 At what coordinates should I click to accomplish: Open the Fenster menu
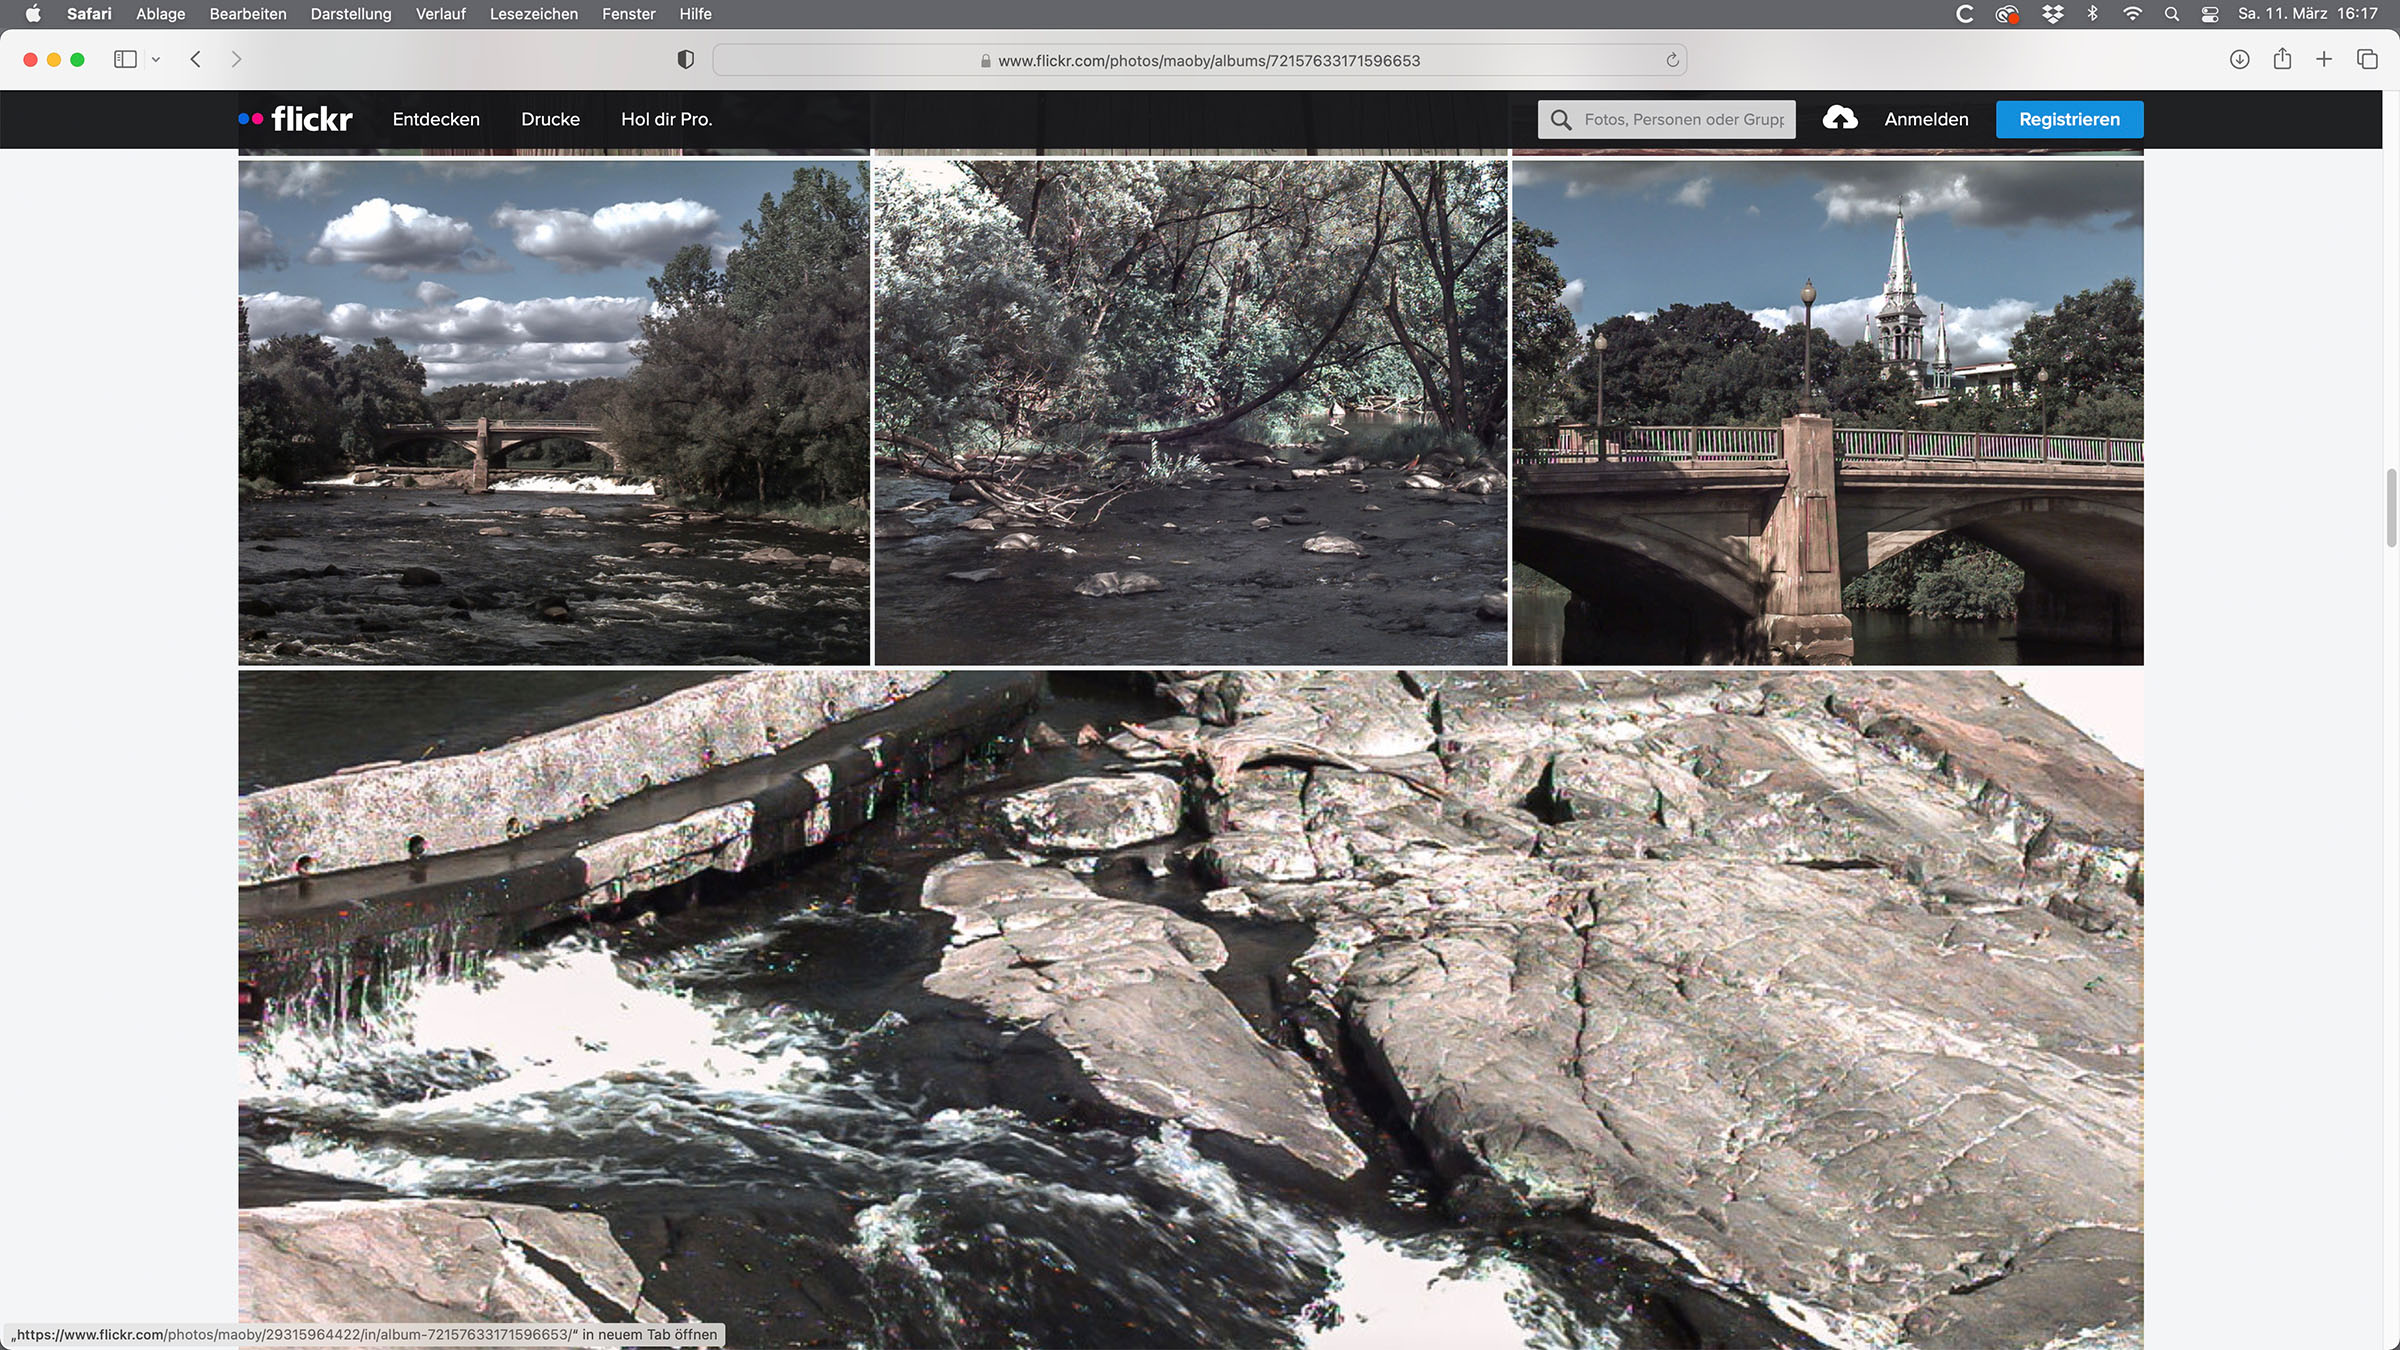pos(629,14)
